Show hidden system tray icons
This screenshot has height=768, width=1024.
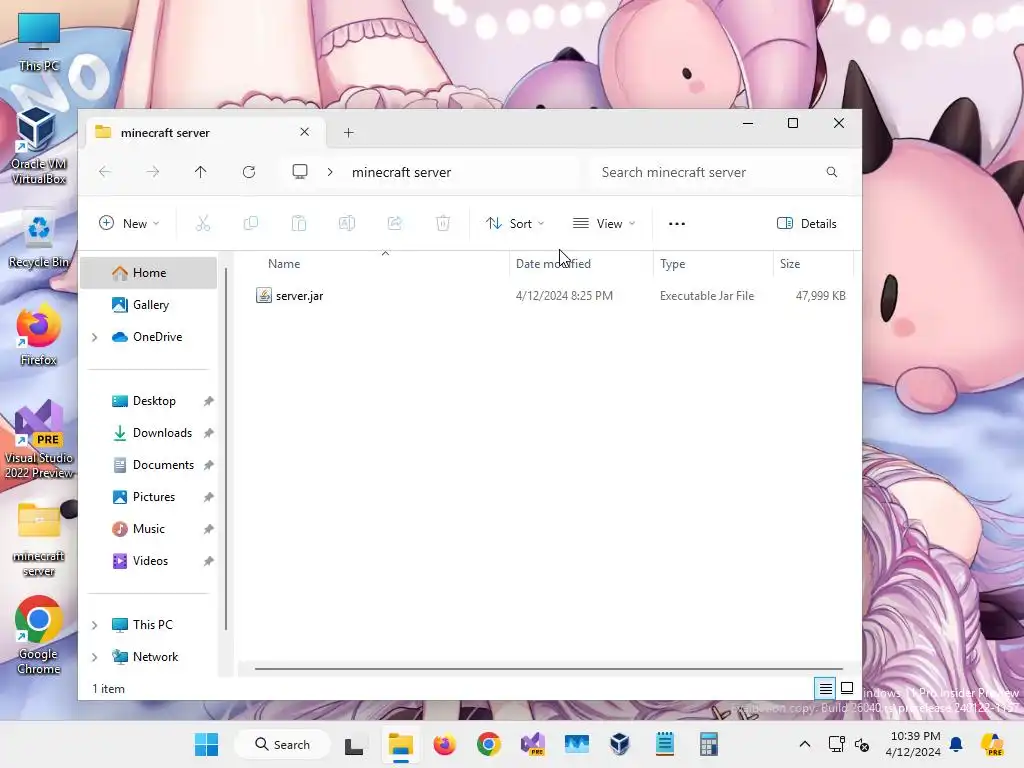[x=805, y=744]
